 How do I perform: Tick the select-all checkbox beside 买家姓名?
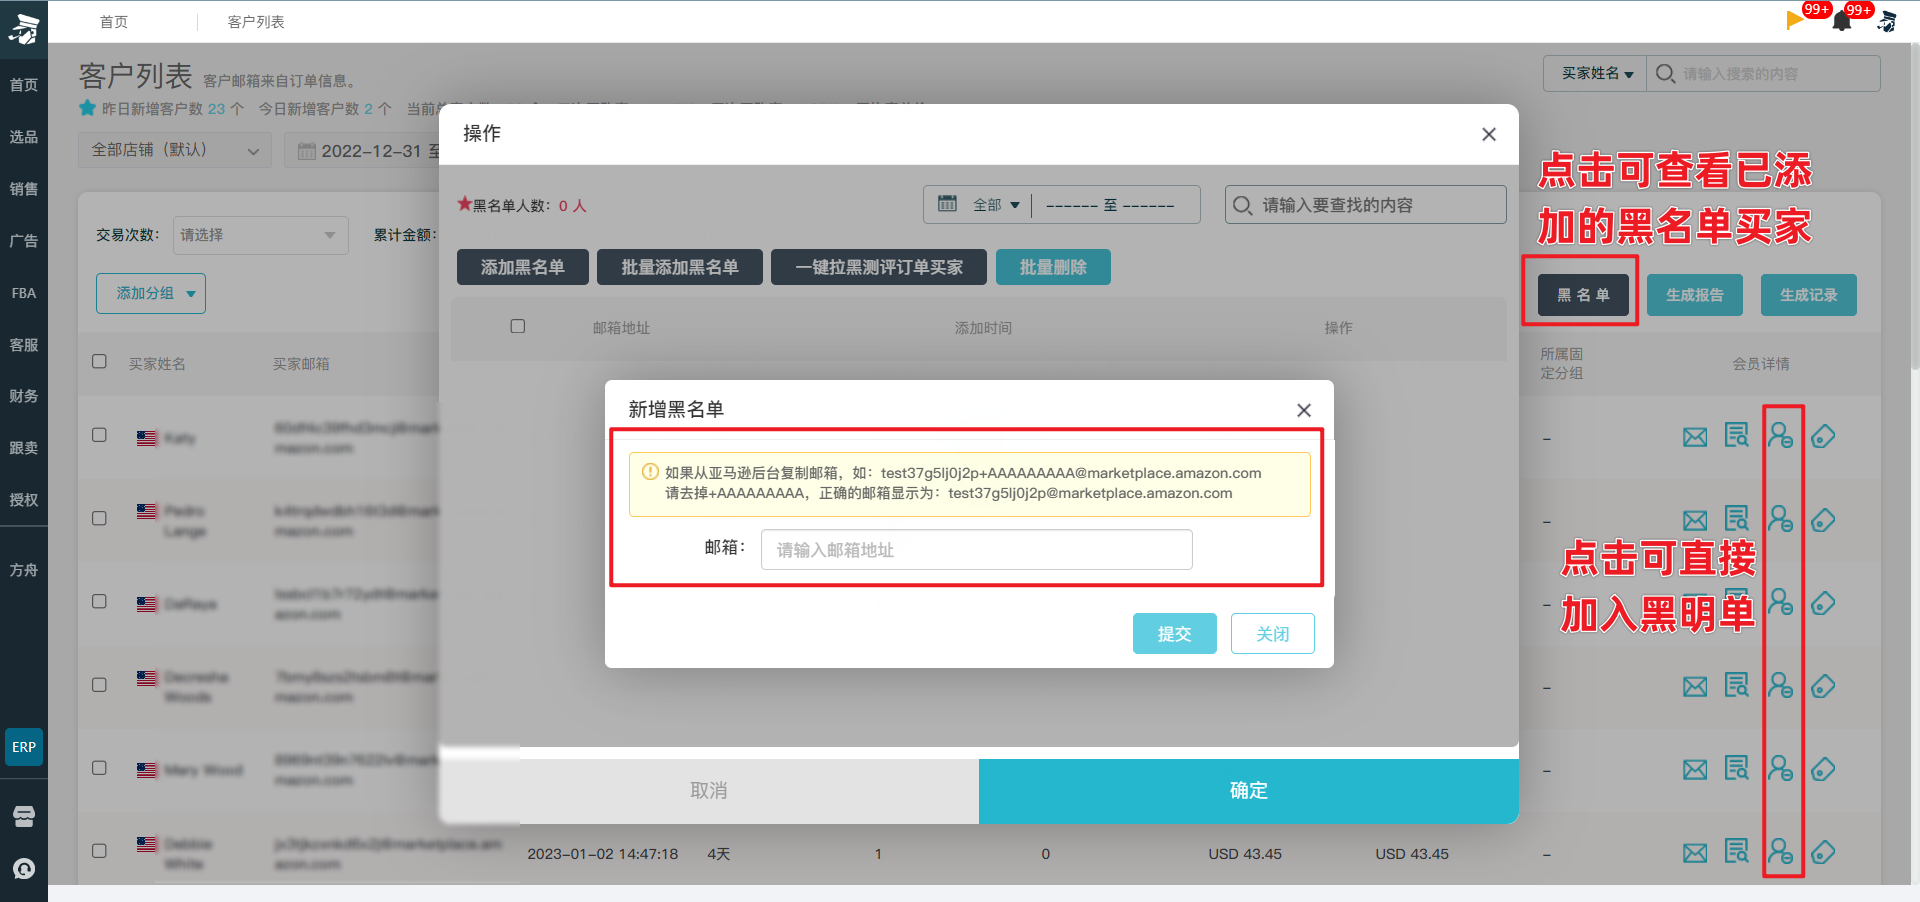point(99,361)
